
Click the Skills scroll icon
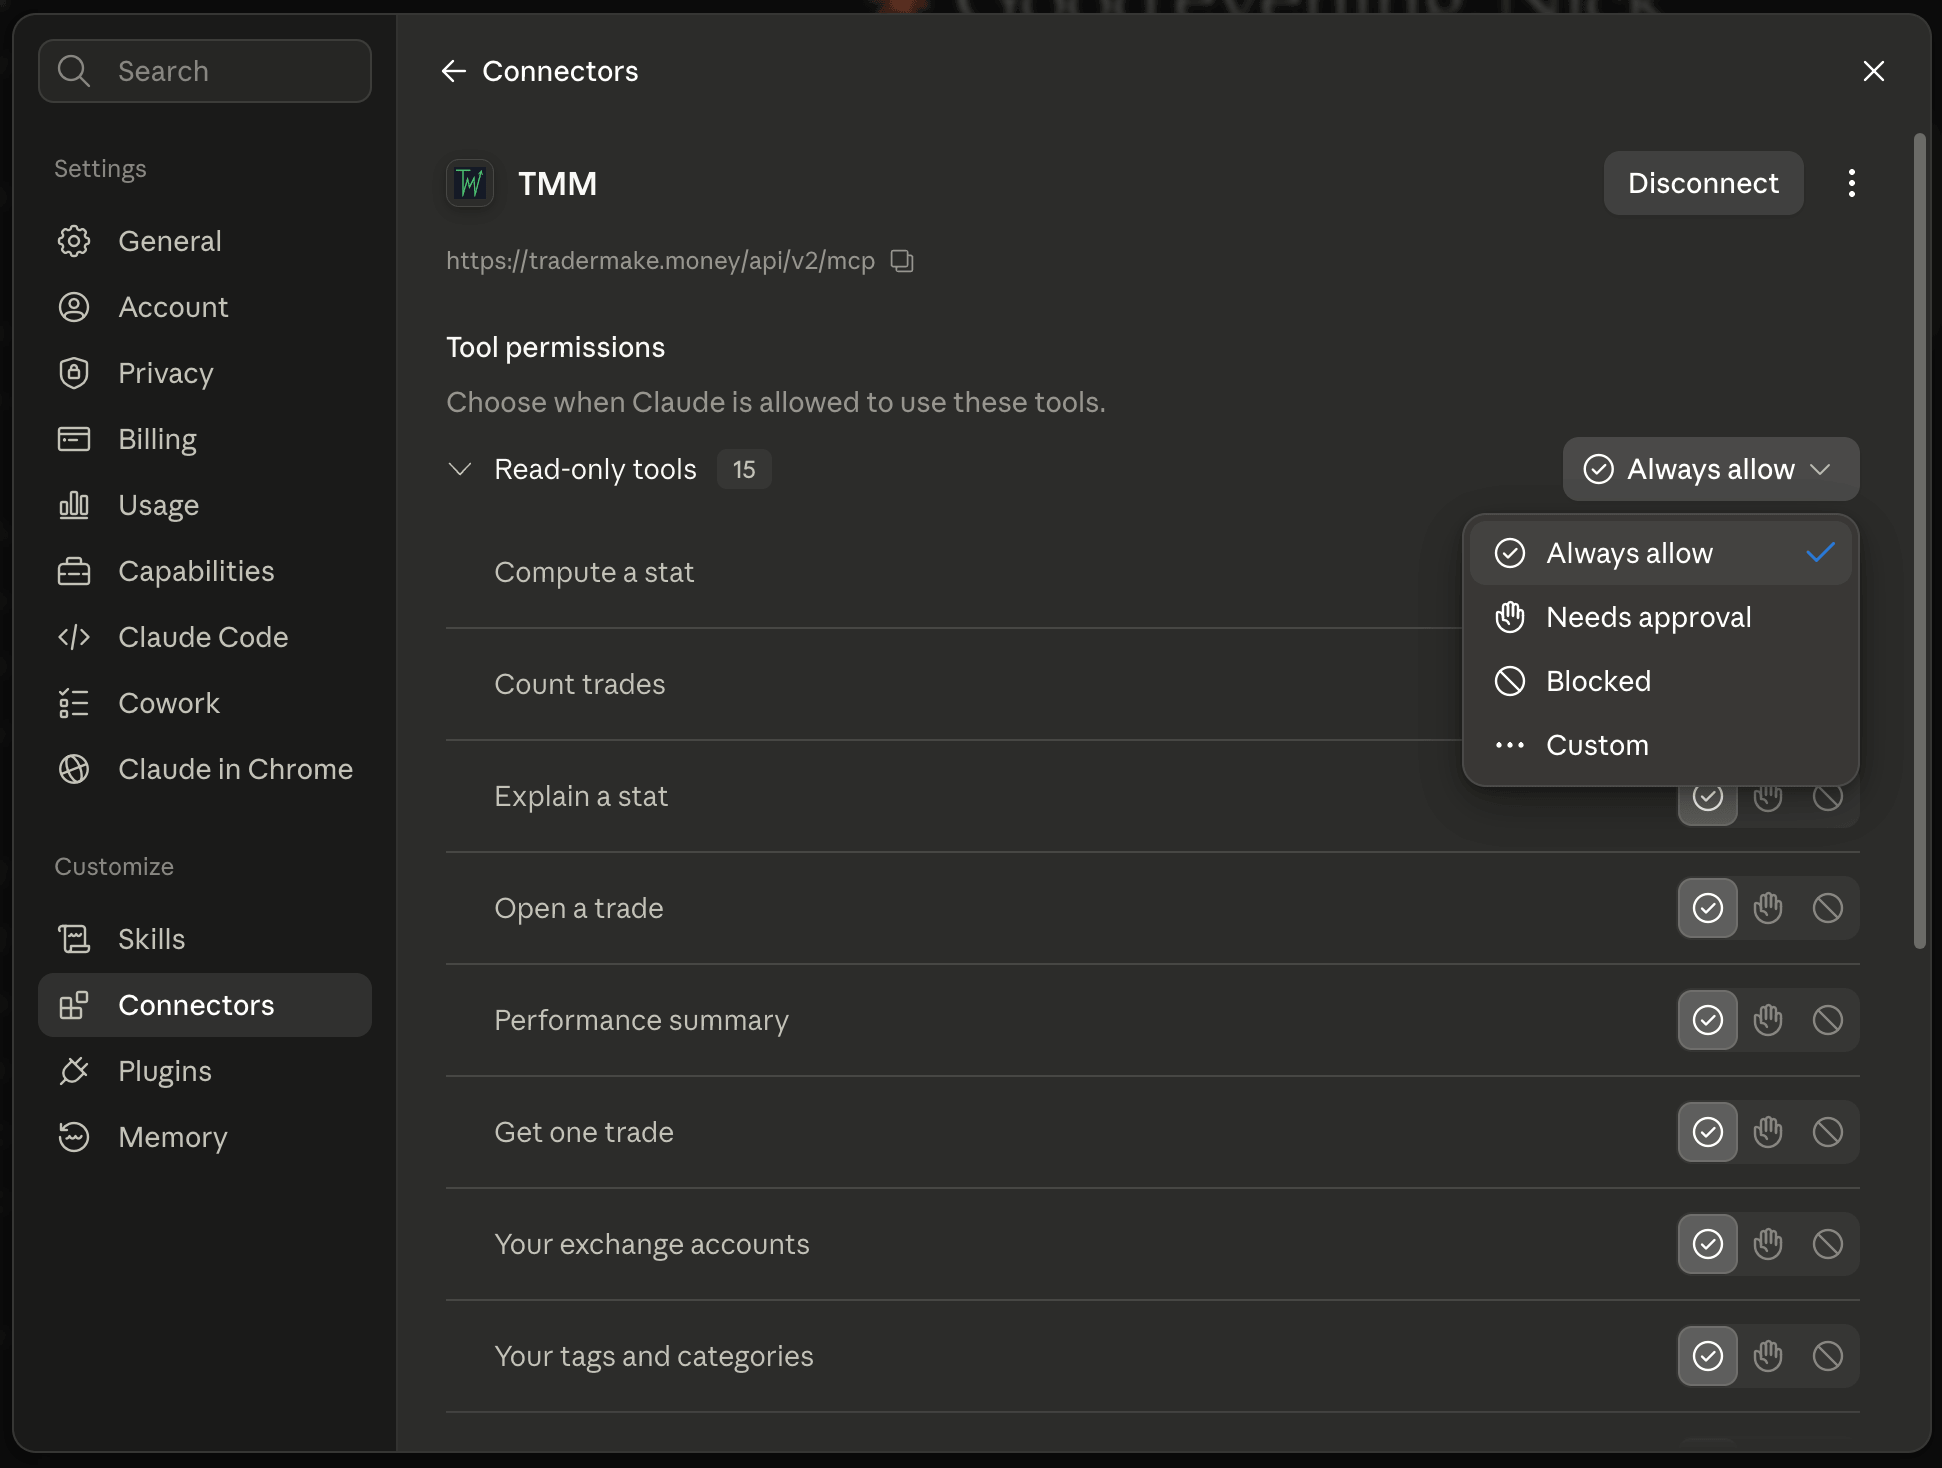click(x=74, y=939)
